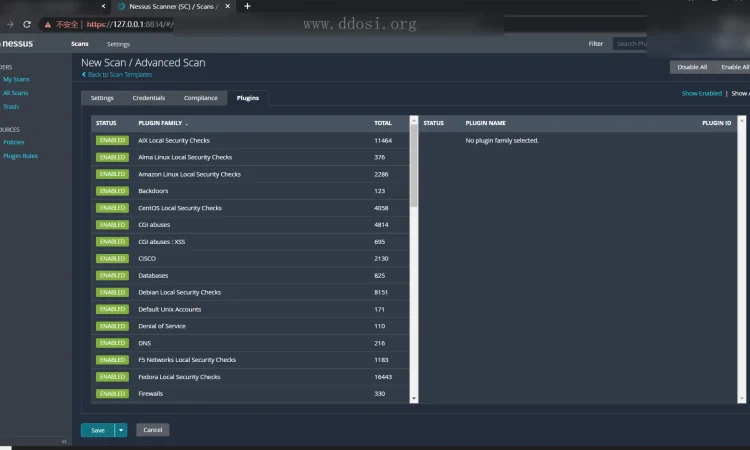Select the Plugins tab
This screenshot has height=450, width=750.
pyautogui.click(x=248, y=98)
